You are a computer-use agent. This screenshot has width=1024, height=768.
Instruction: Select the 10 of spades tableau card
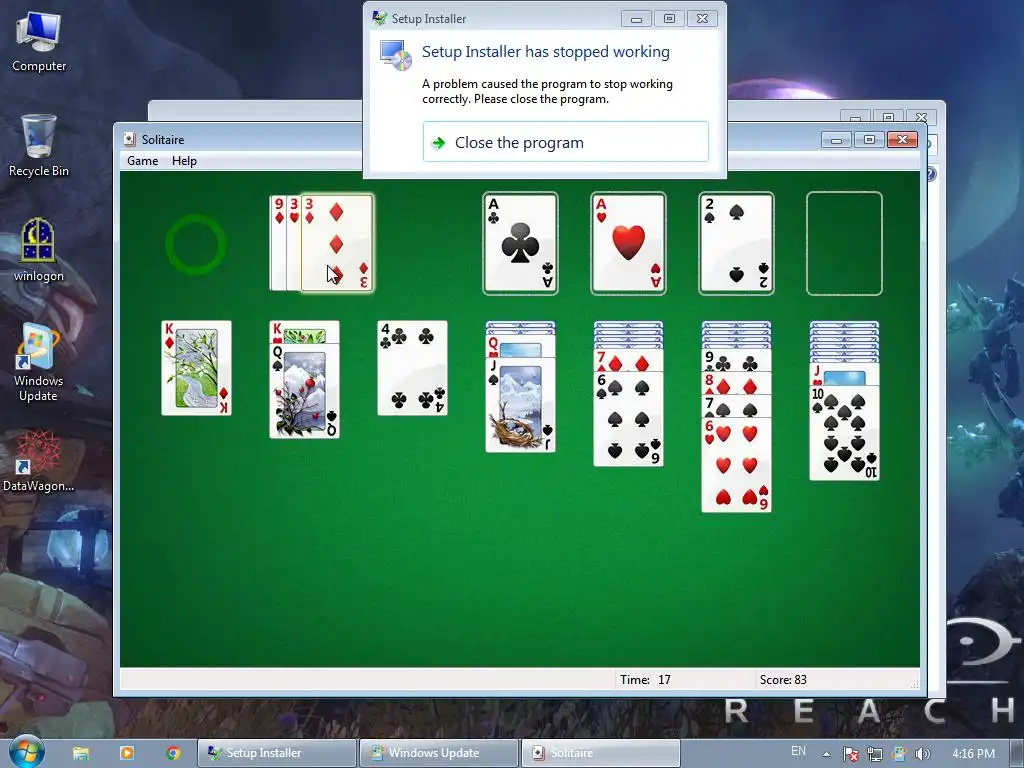(844, 433)
